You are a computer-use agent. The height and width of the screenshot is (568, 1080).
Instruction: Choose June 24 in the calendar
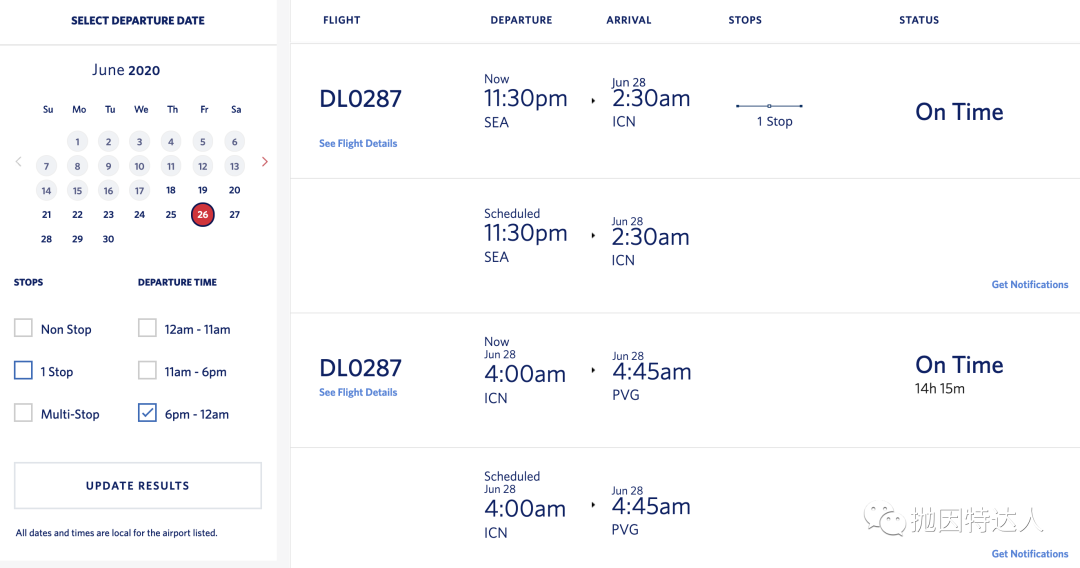(x=140, y=214)
